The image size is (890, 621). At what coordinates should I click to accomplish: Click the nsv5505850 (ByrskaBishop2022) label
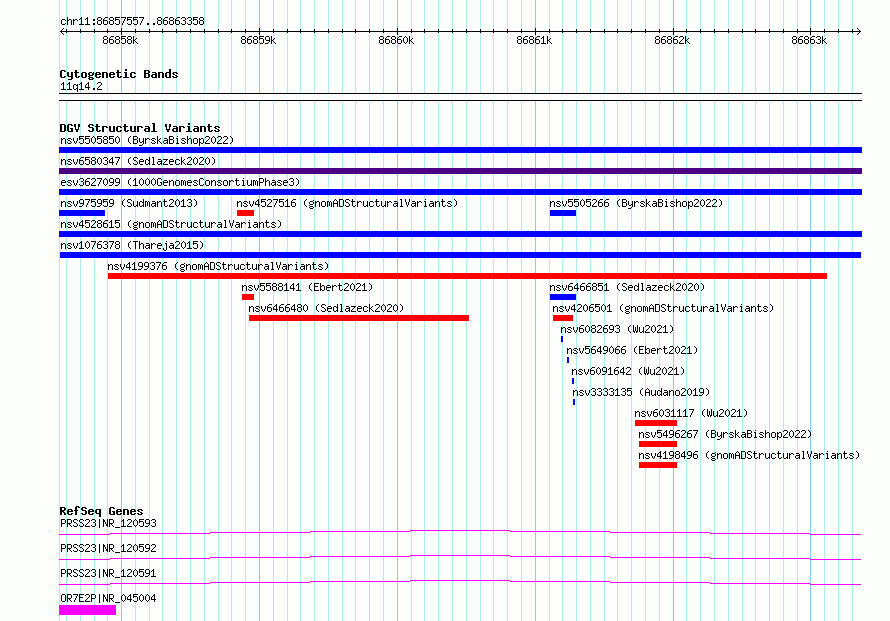pos(147,140)
